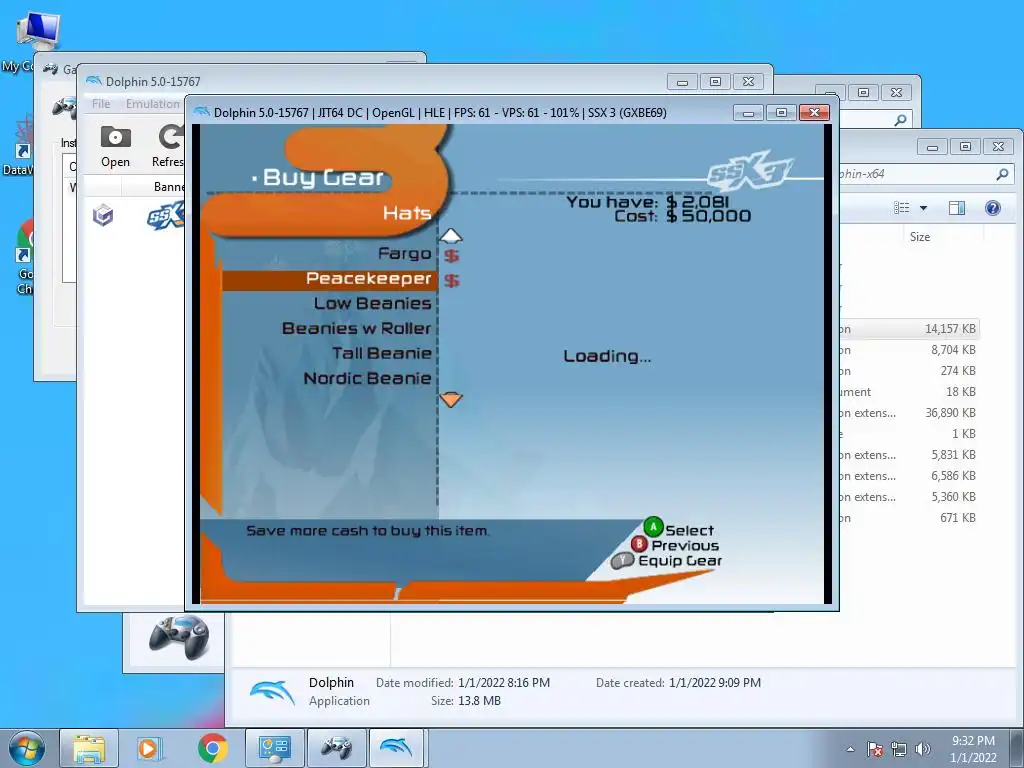
Task: Open Chrome from the taskbar
Action: (x=212, y=748)
